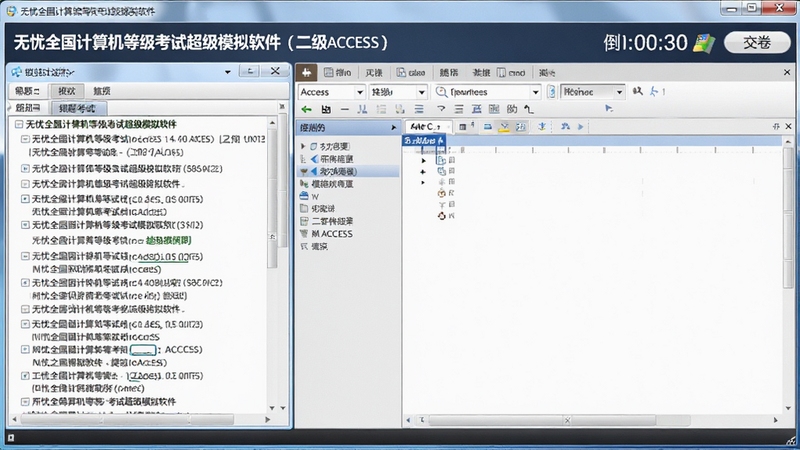
Task: Click the search field containing fjeurttees
Action: click(487, 92)
